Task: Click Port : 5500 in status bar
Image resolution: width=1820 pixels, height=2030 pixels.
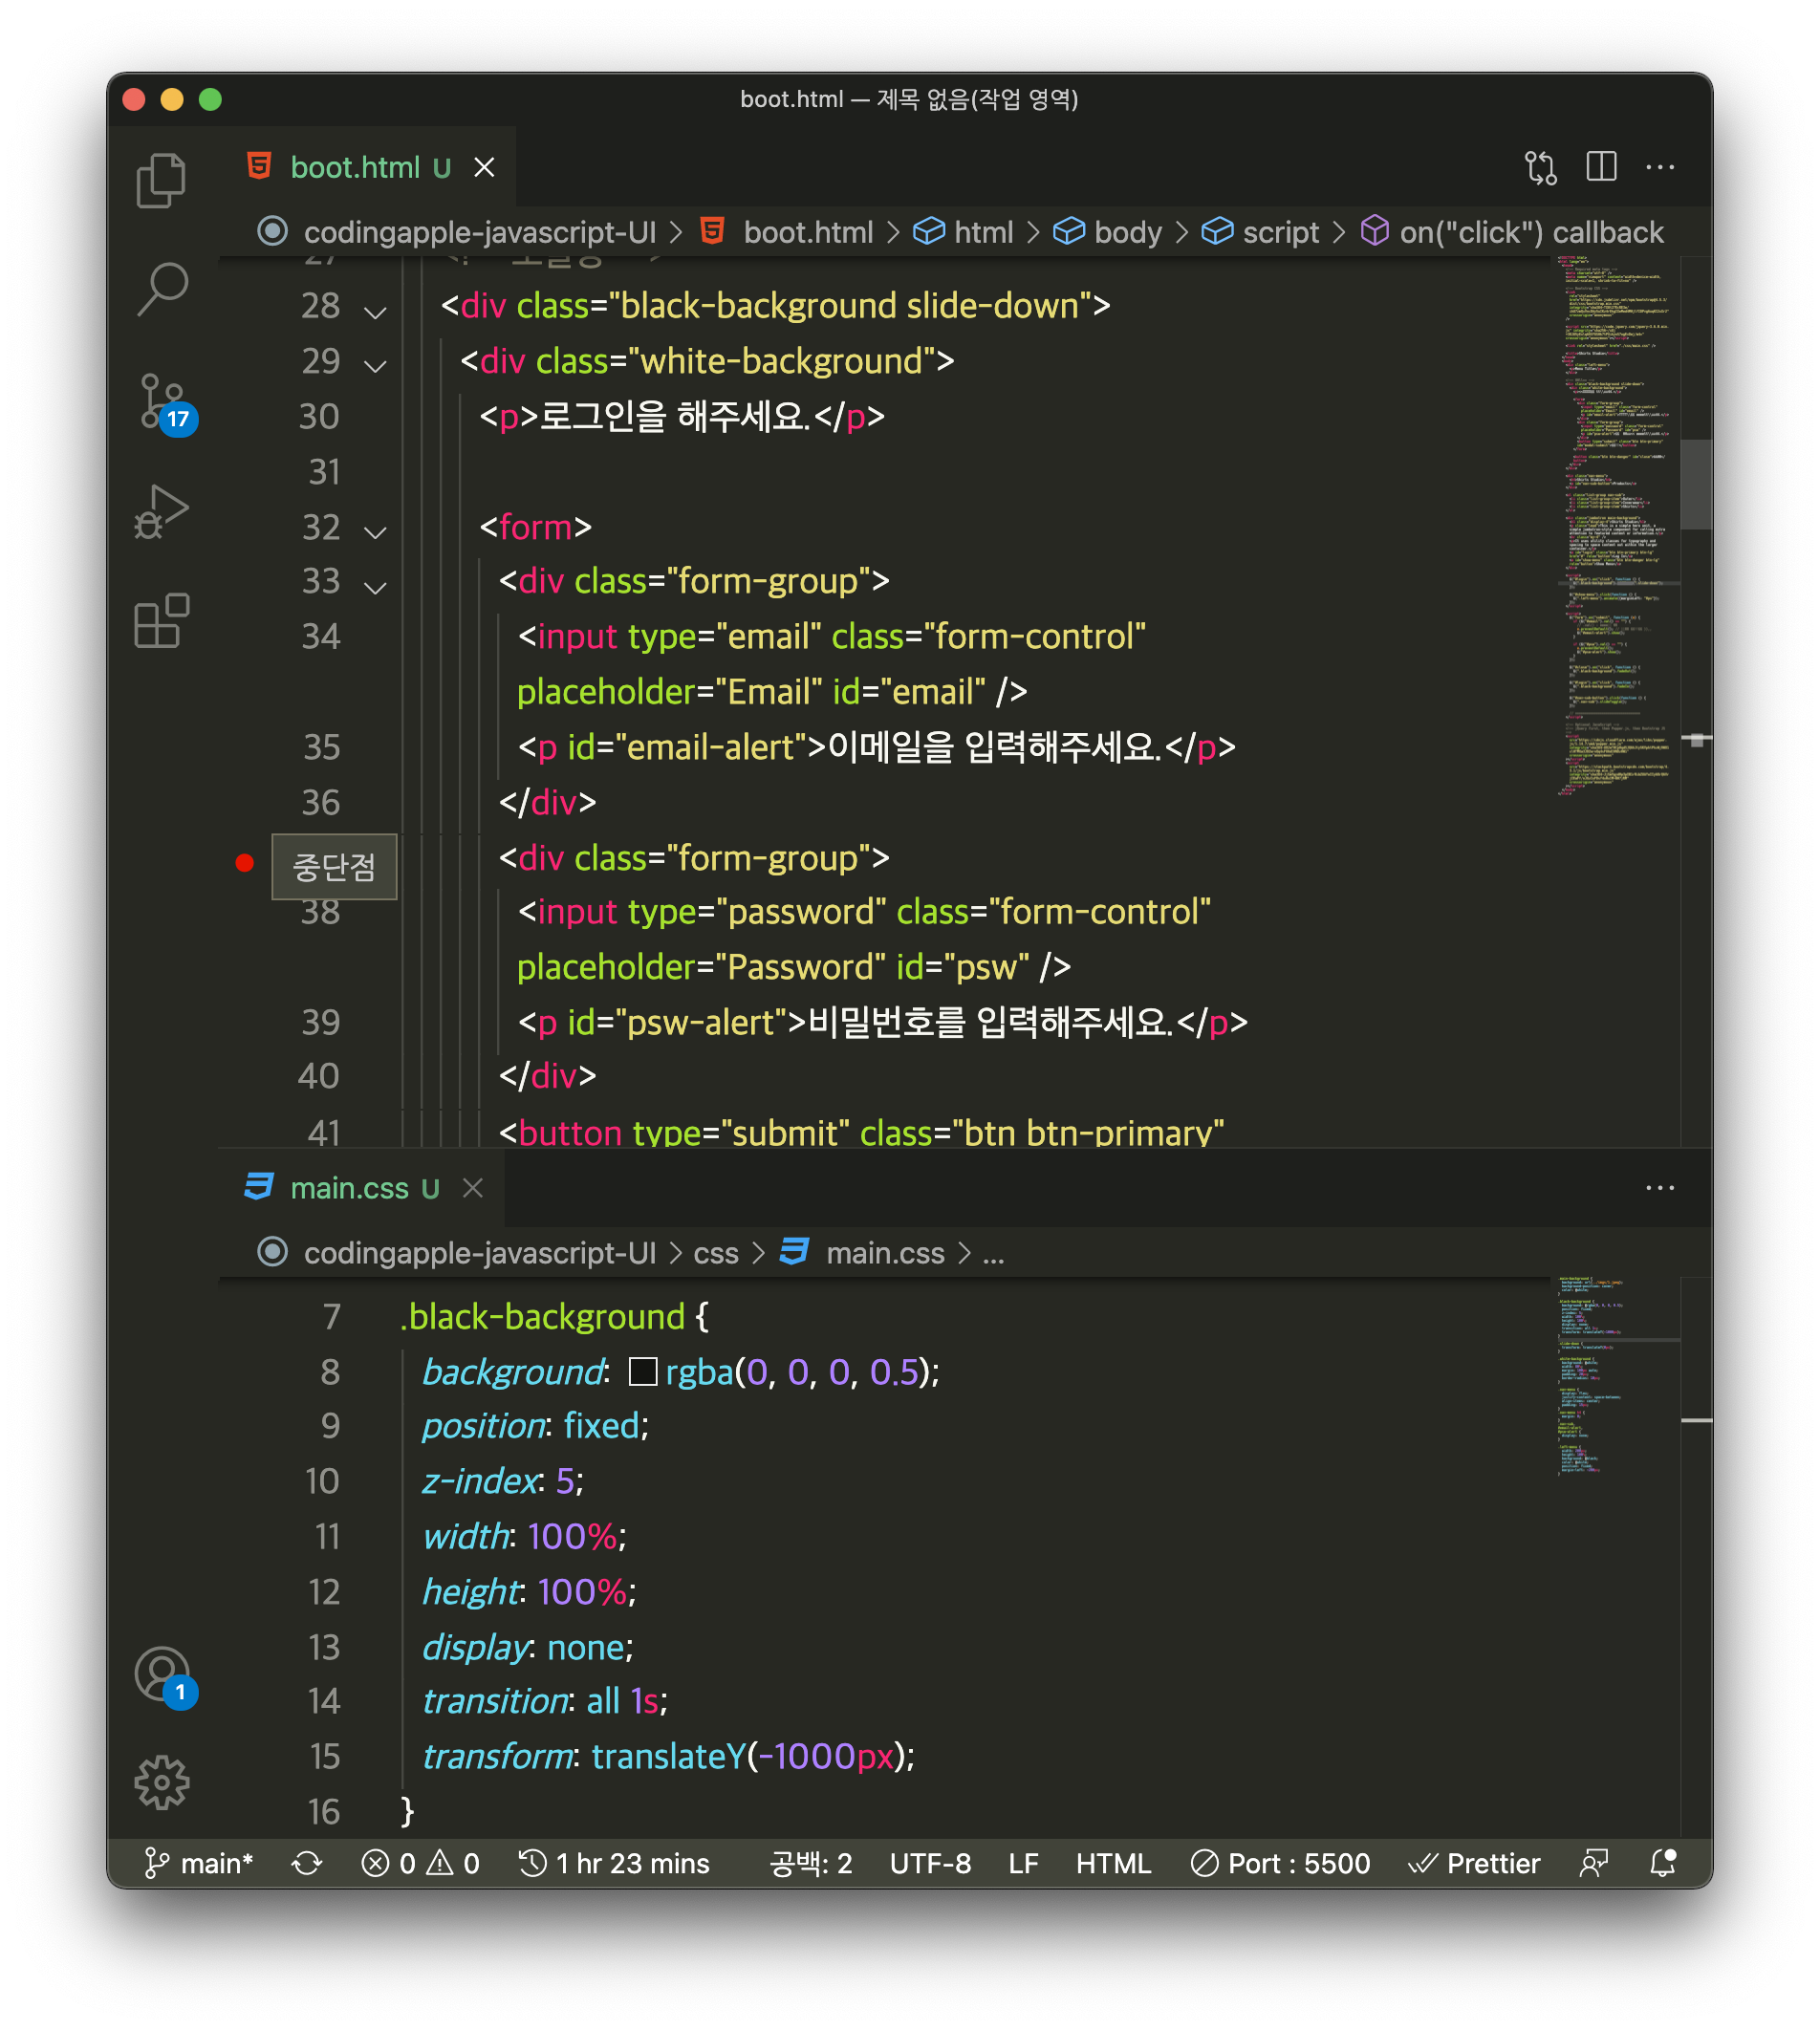Action: [x=1283, y=1863]
